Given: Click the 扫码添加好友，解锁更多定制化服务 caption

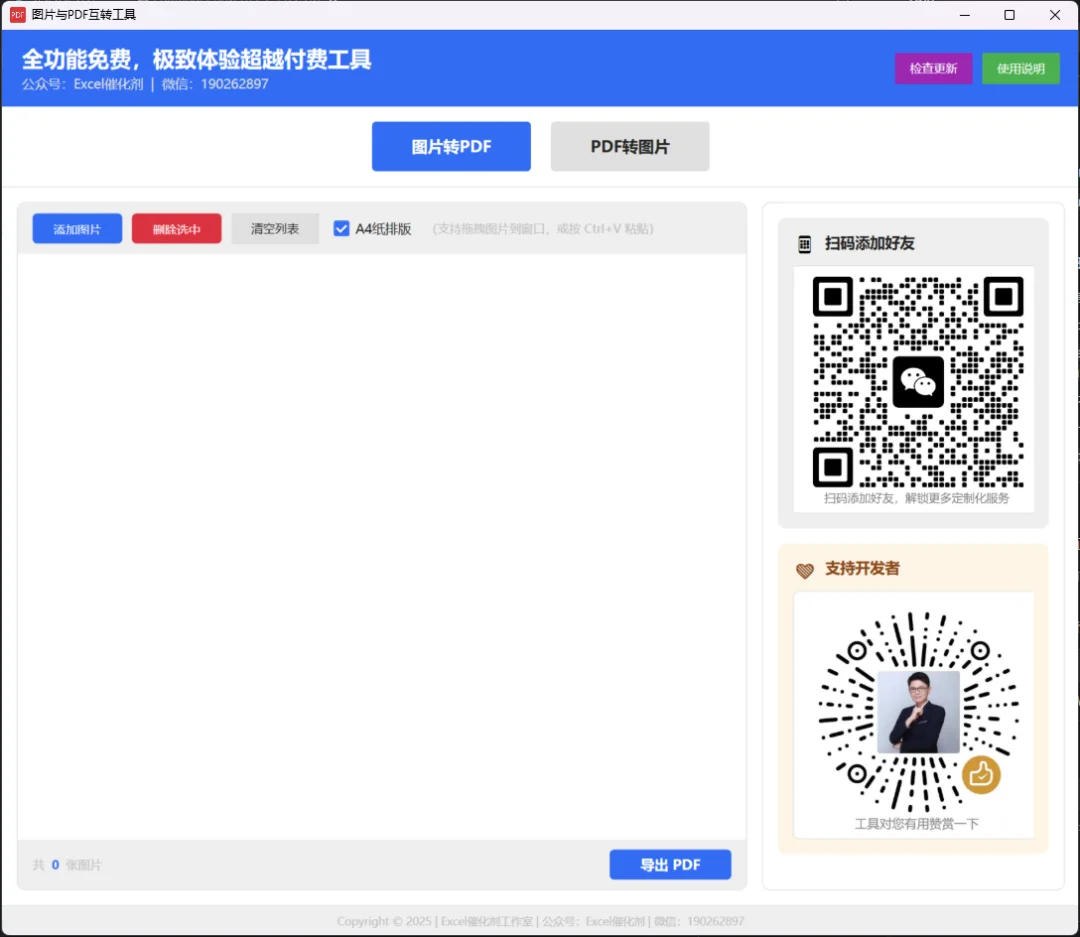Looking at the screenshot, I should pos(917,498).
